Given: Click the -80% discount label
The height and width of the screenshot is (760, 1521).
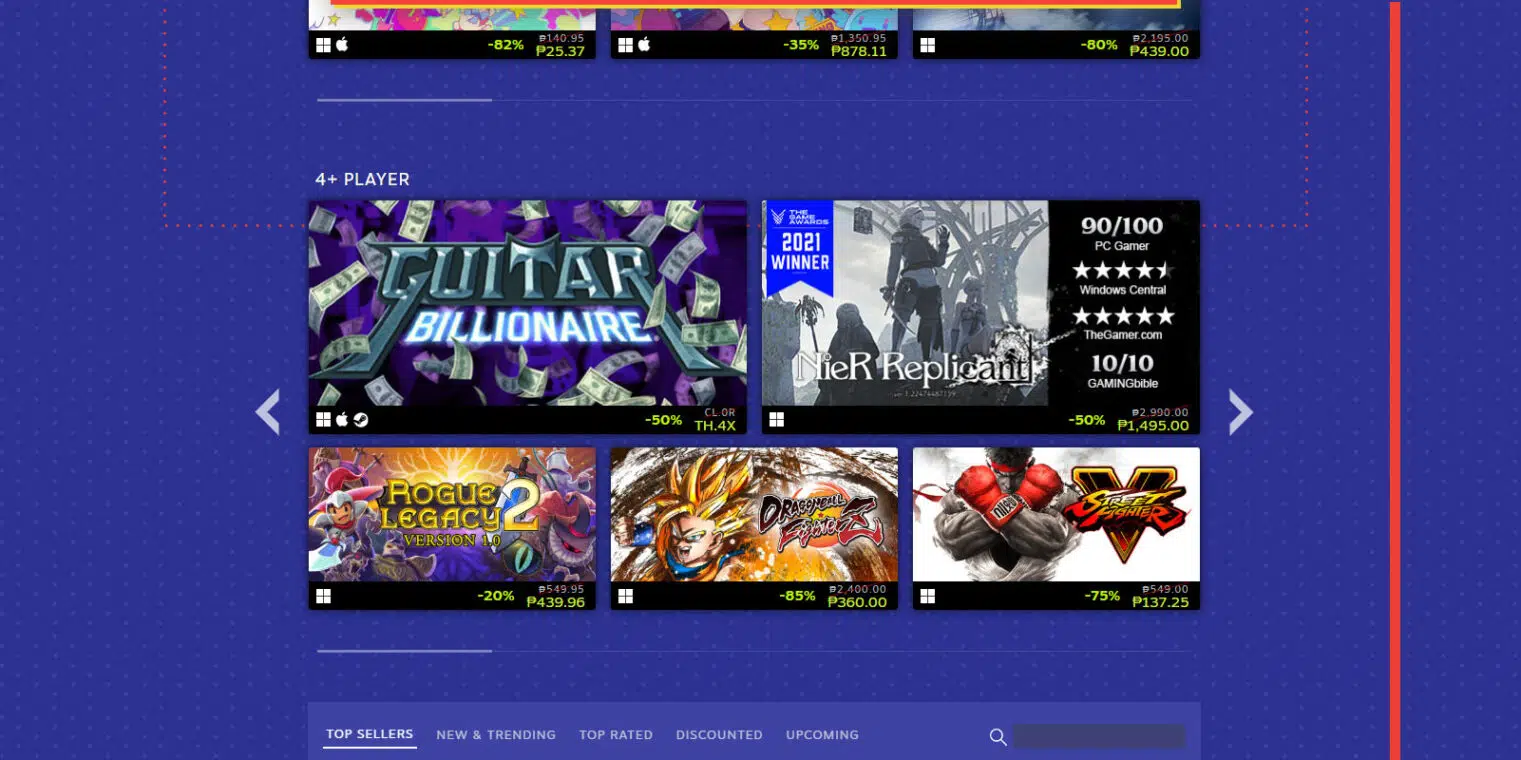Looking at the screenshot, I should 1099,45.
